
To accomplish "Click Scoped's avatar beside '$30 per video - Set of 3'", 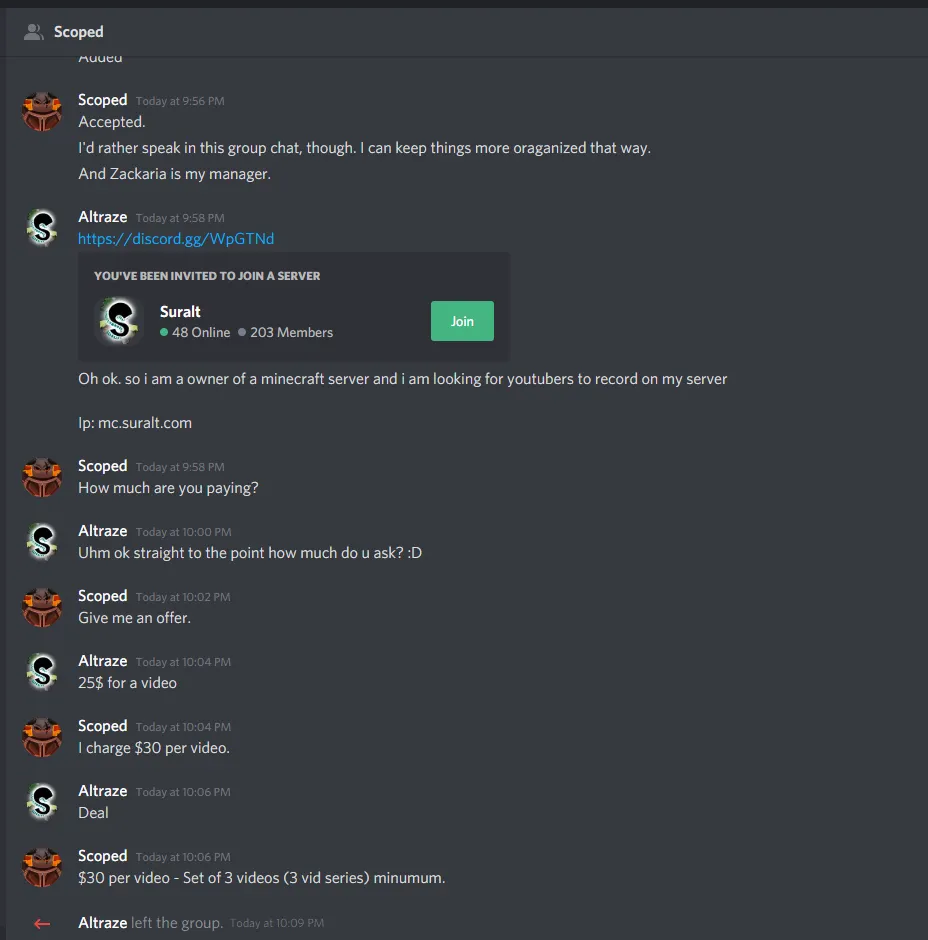I will point(43,867).
